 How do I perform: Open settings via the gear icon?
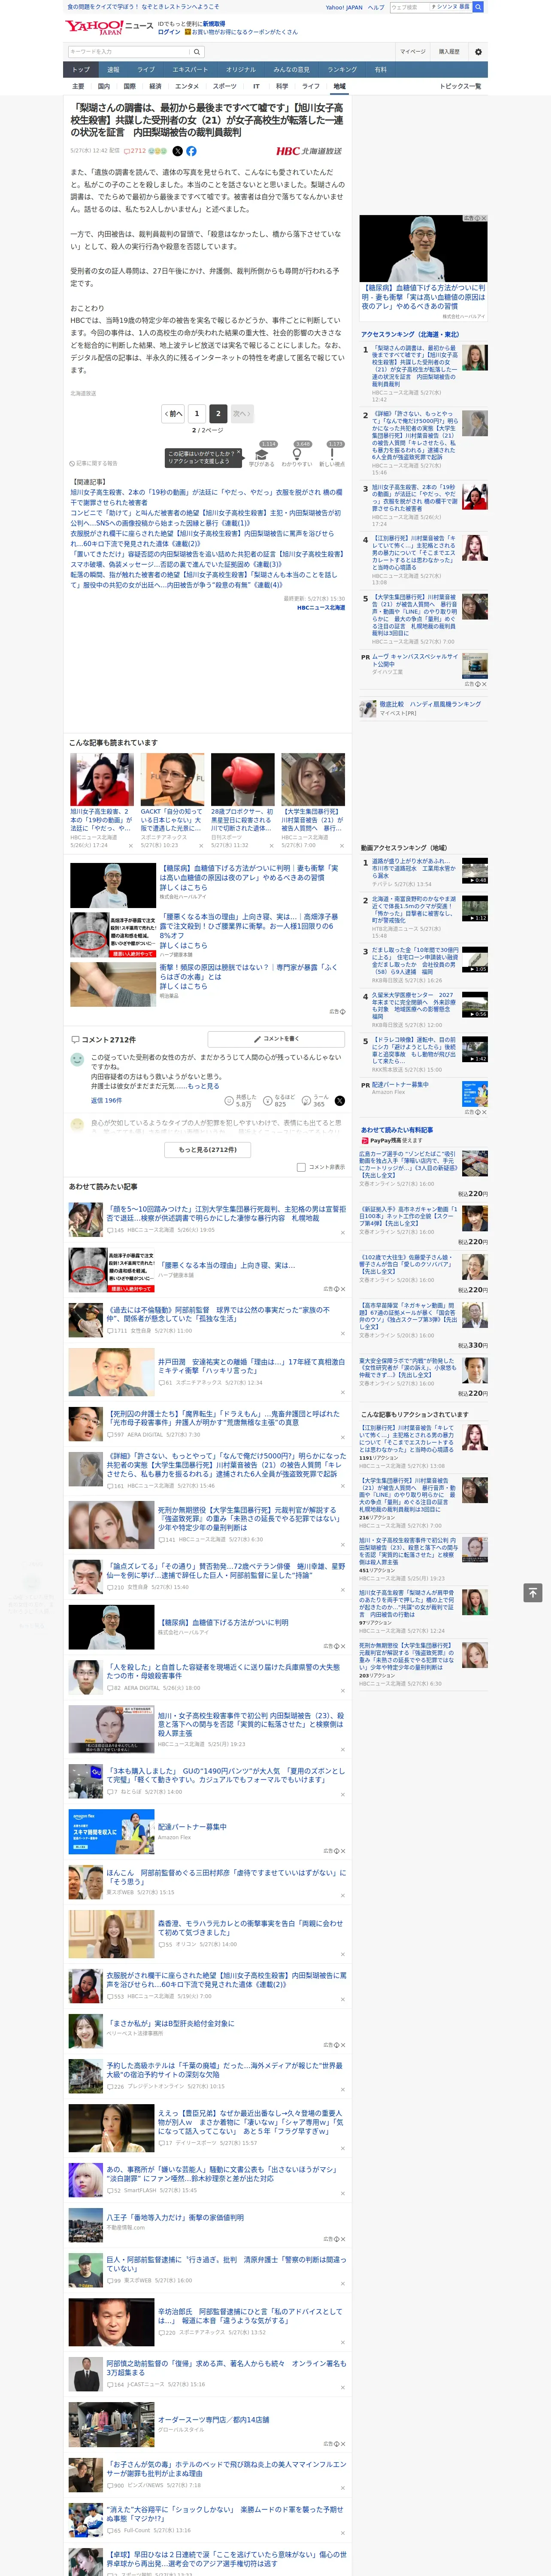point(478,52)
